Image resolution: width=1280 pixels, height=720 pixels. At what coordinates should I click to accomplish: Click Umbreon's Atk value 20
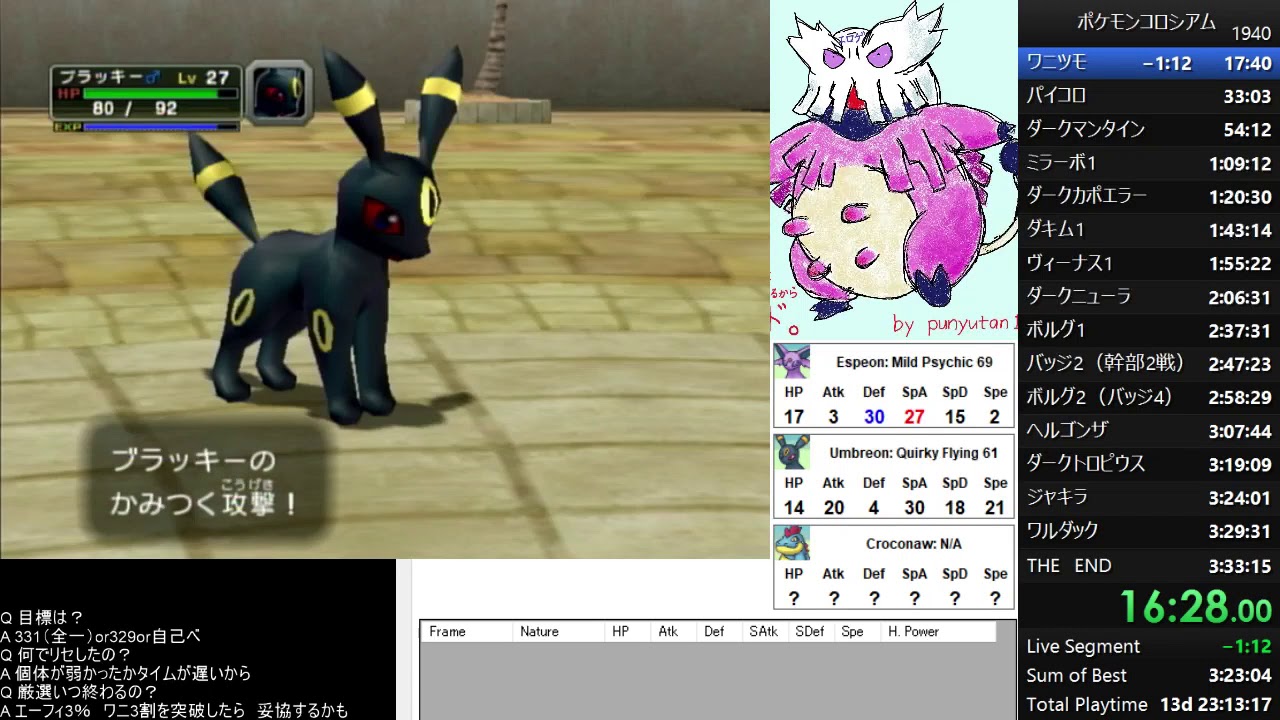(x=834, y=508)
